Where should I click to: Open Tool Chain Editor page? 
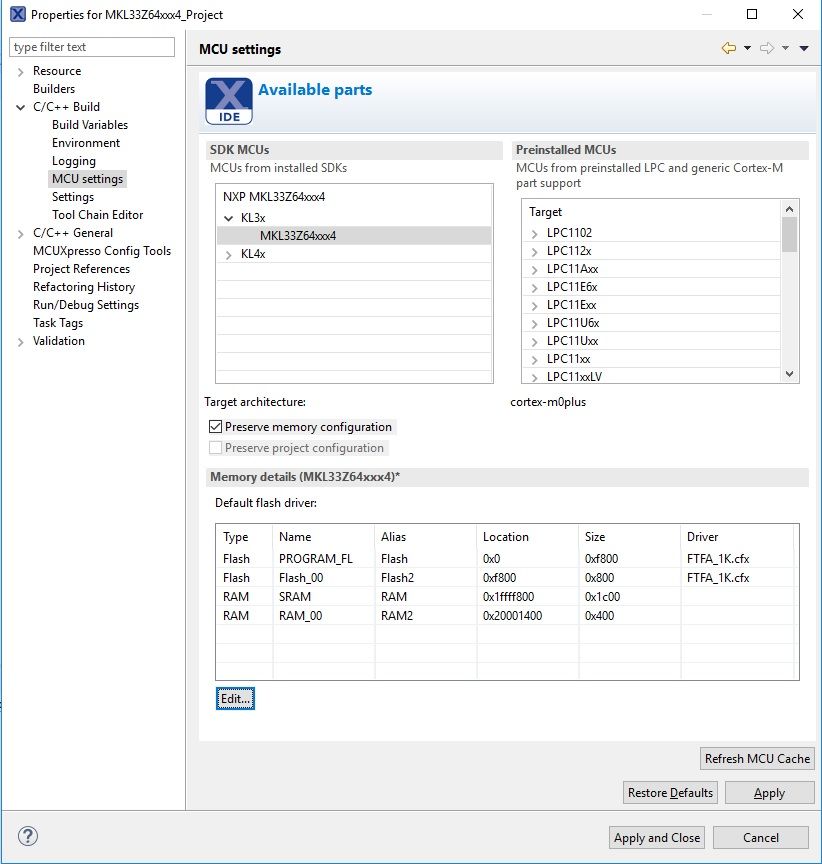98,215
